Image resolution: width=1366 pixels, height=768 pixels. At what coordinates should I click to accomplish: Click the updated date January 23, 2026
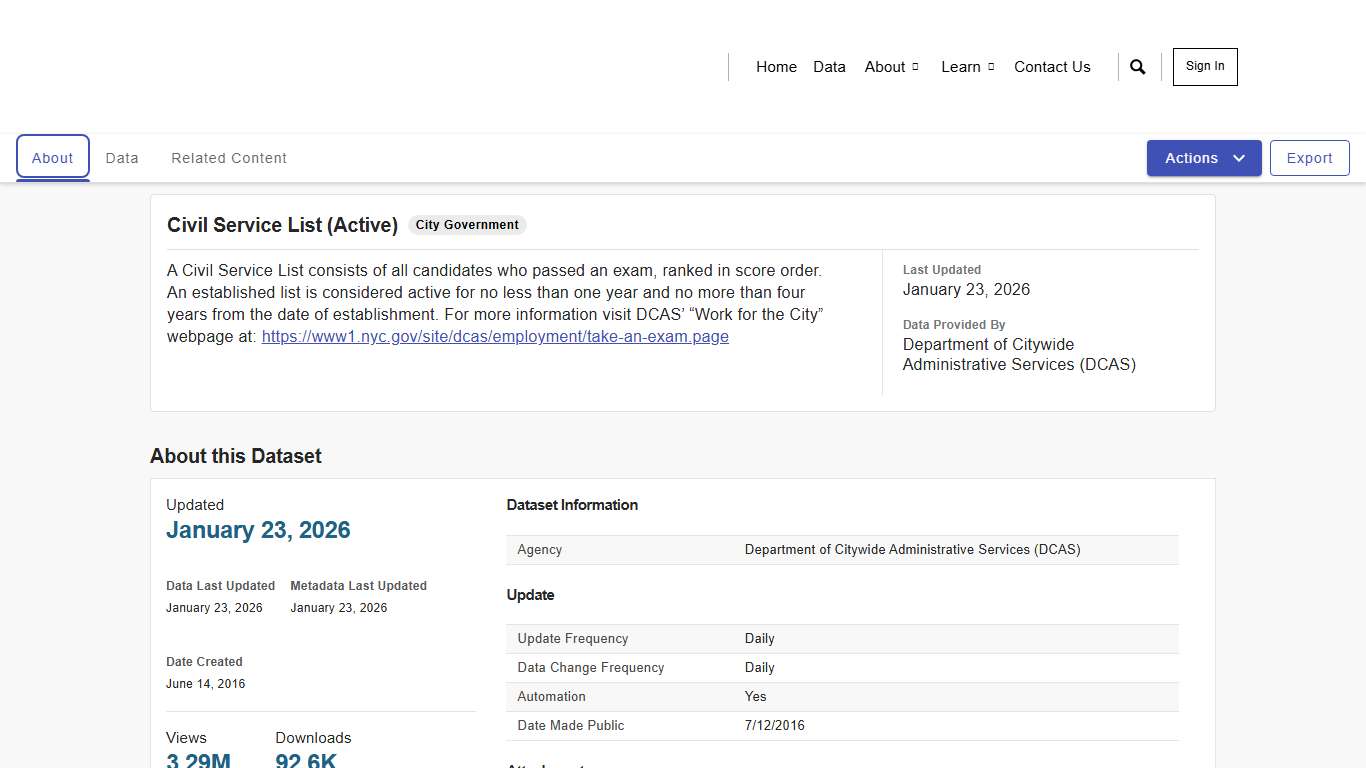pyautogui.click(x=258, y=530)
